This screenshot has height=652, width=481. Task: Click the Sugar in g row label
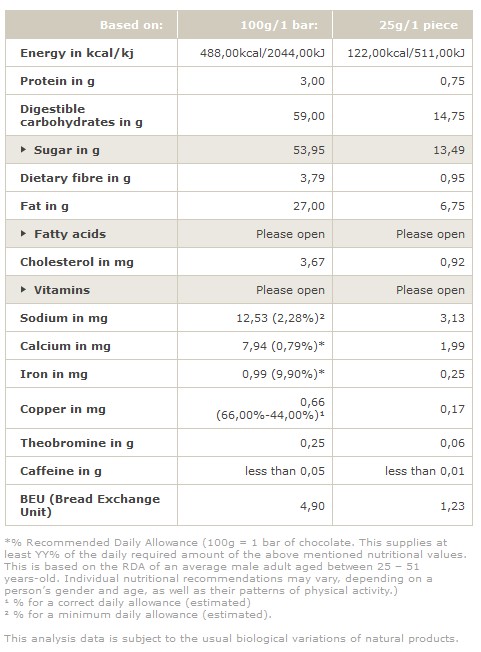click(x=67, y=150)
